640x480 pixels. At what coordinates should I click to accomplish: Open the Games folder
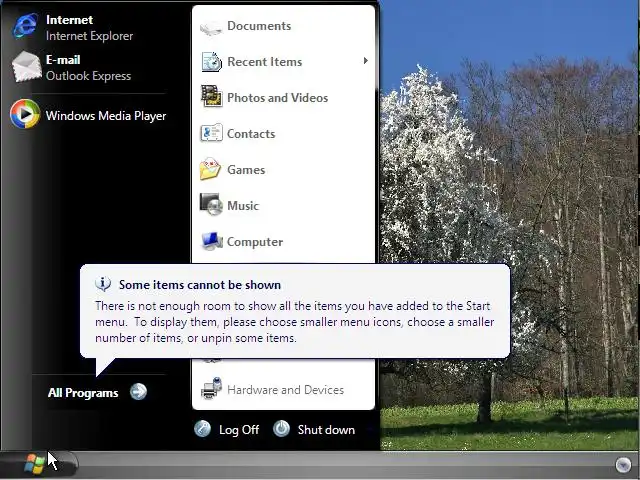[283, 169]
